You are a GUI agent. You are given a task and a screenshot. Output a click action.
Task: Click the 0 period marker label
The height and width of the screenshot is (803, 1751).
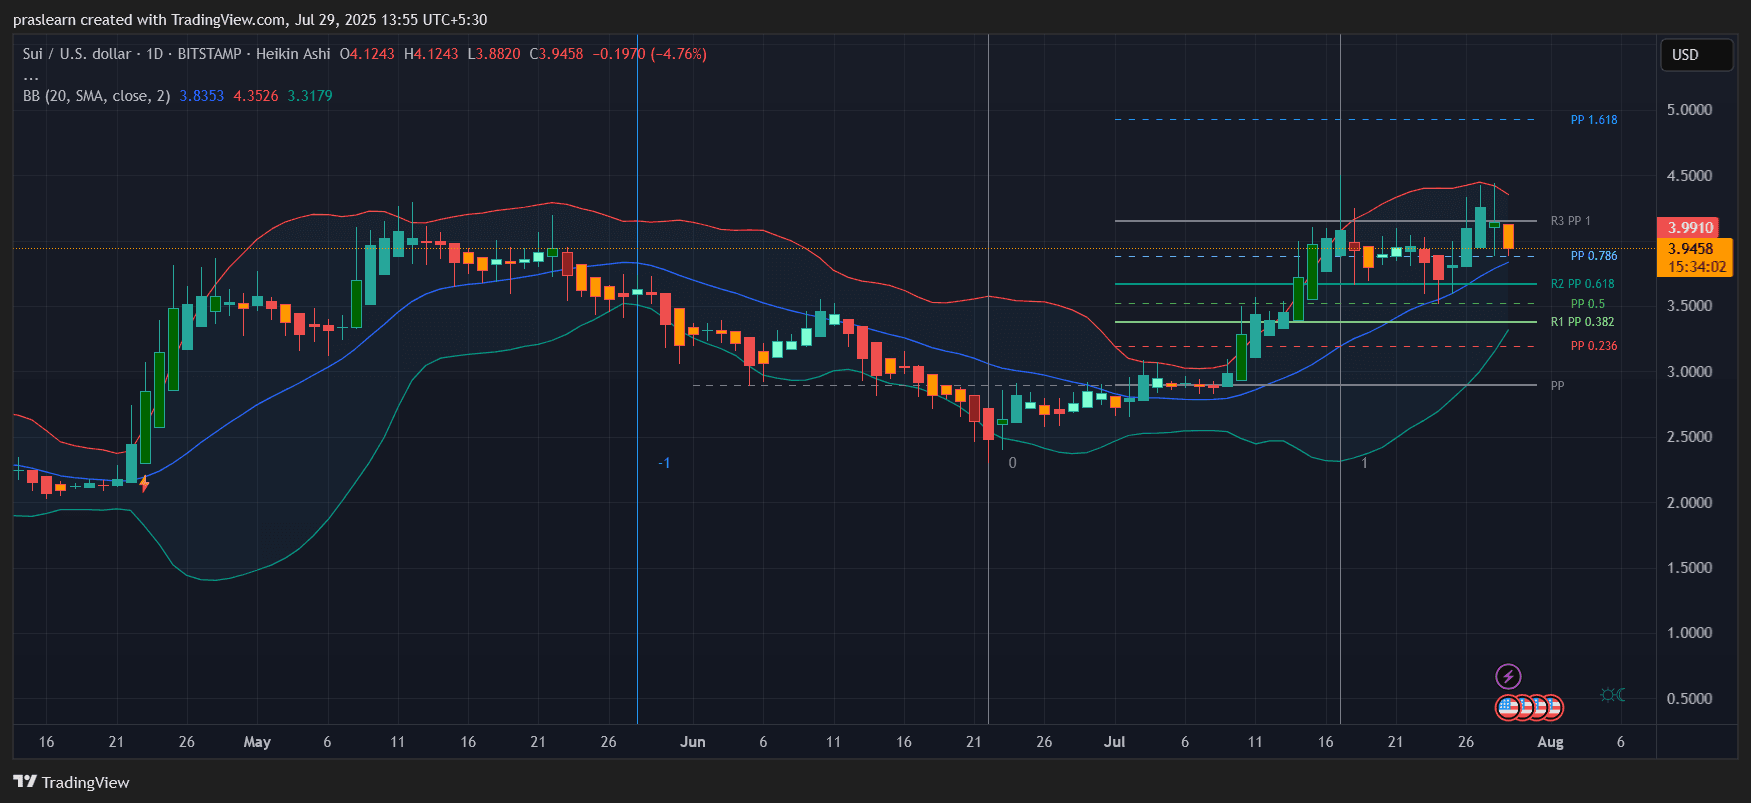point(1012,463)
